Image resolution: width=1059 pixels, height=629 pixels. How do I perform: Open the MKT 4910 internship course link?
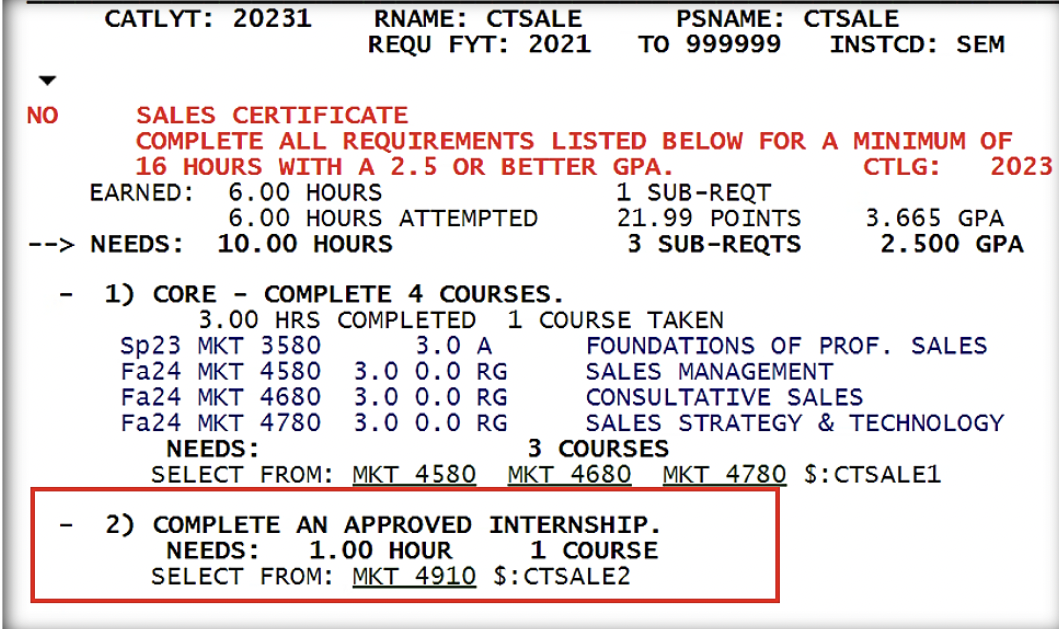coord(414,577)
